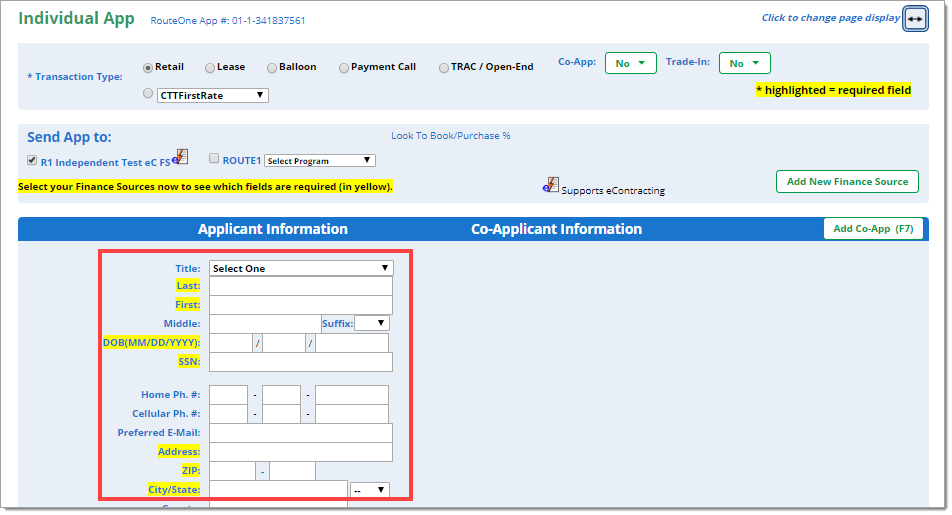
Task: Open the Select Program dropdown
Action: 319,161
